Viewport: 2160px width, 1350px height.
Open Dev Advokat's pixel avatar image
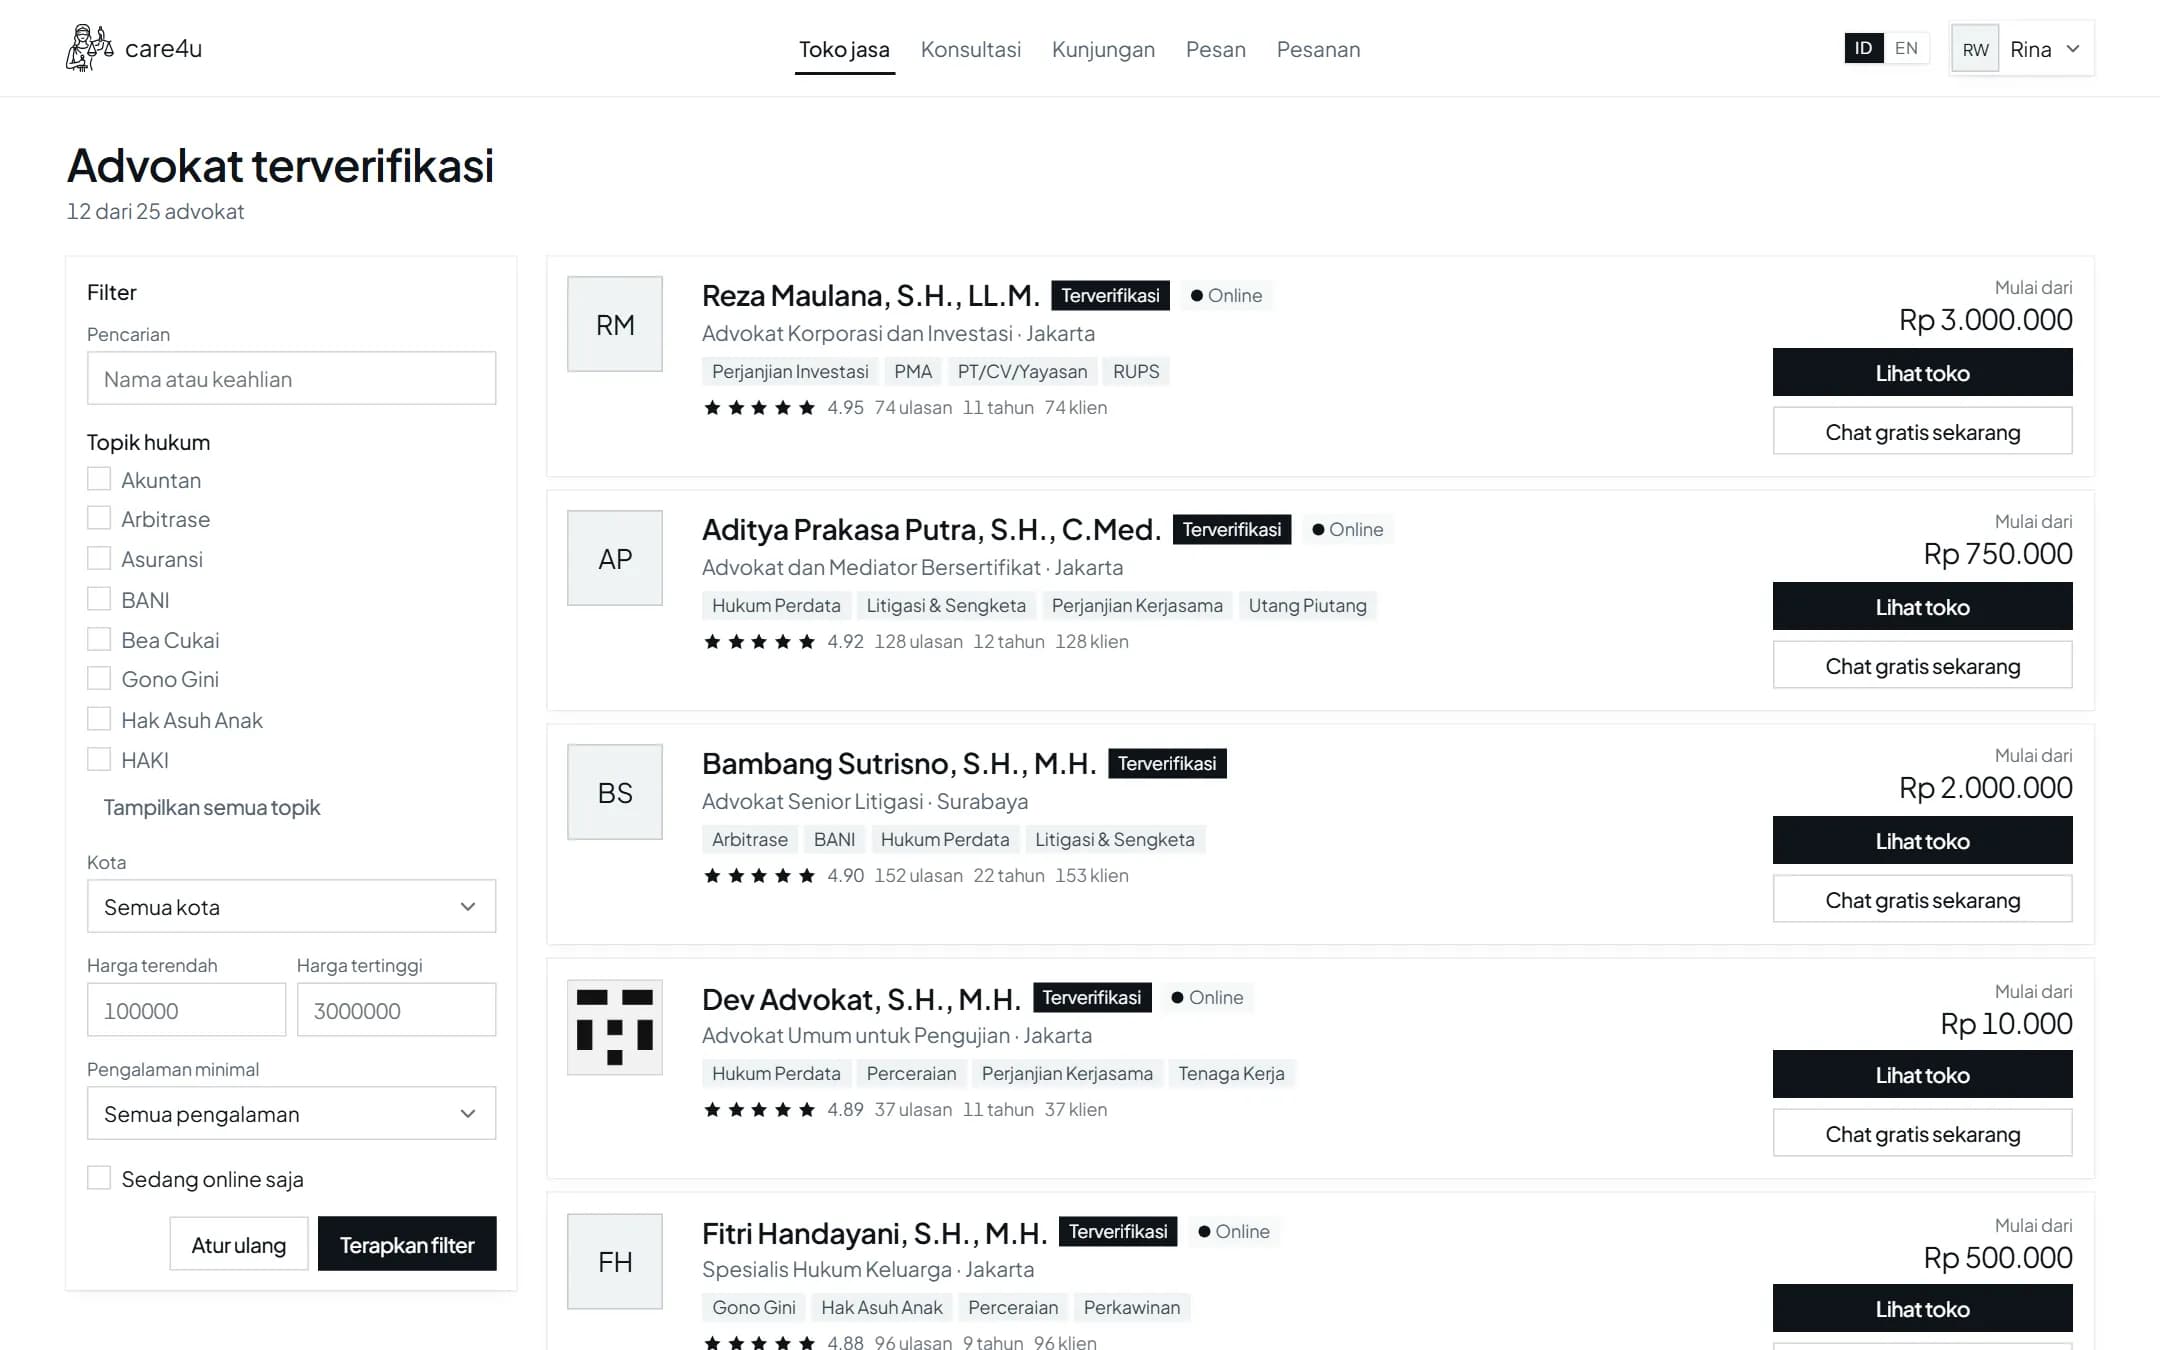(x=615, y=1027)
